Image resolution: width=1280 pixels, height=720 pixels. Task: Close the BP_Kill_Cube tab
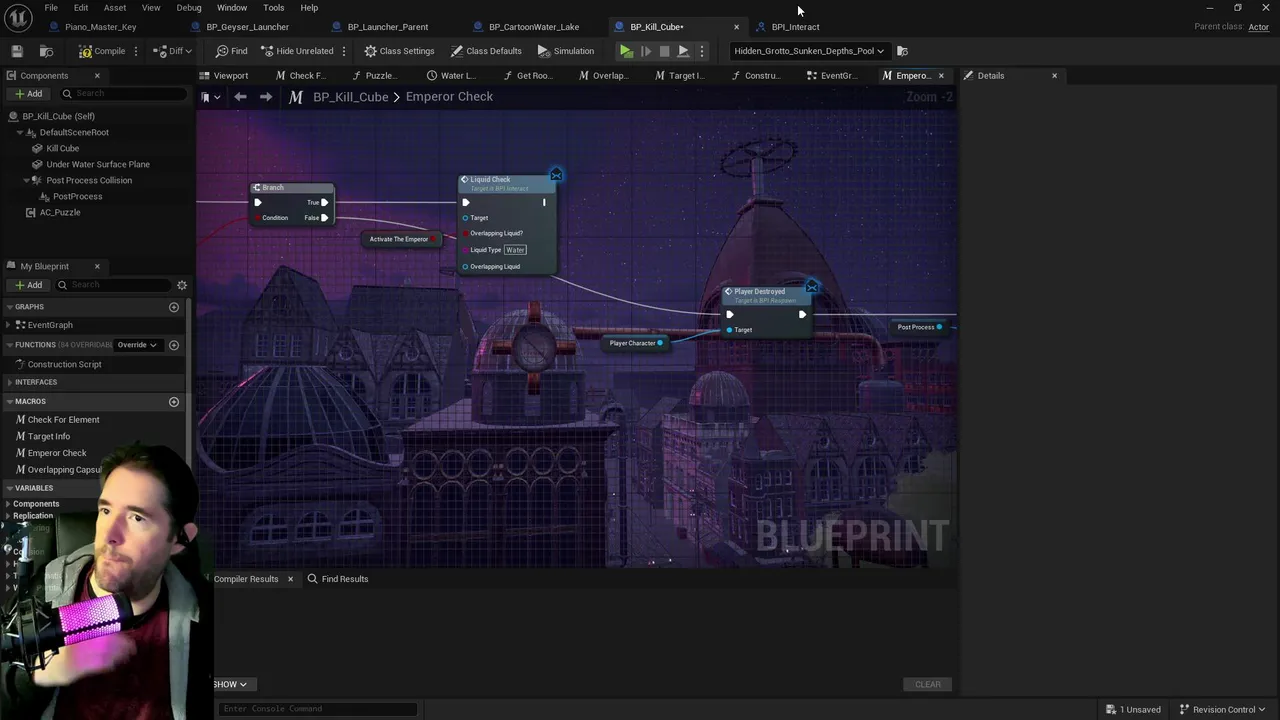click(737, 27)
